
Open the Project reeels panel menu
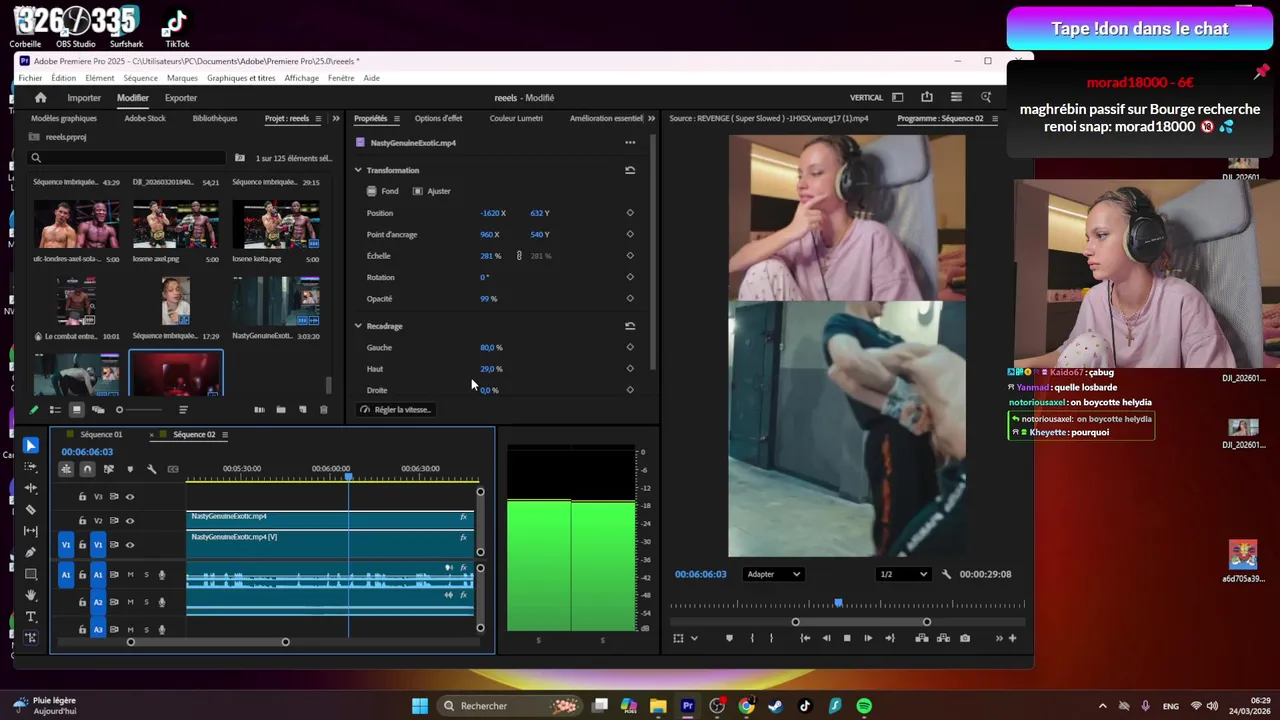[319, 118]
